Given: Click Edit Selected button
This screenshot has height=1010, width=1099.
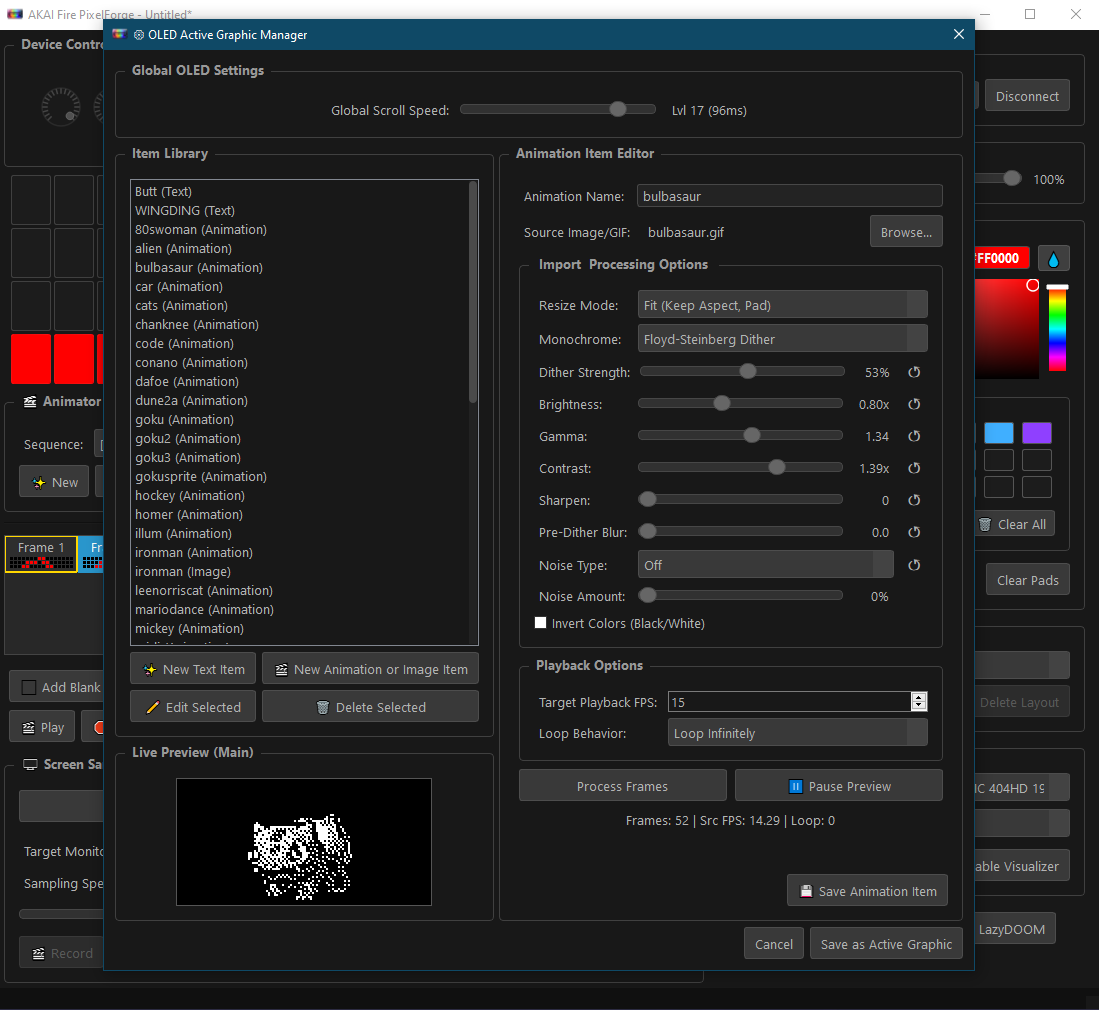Looking at the screenshot, I should 193,707.
